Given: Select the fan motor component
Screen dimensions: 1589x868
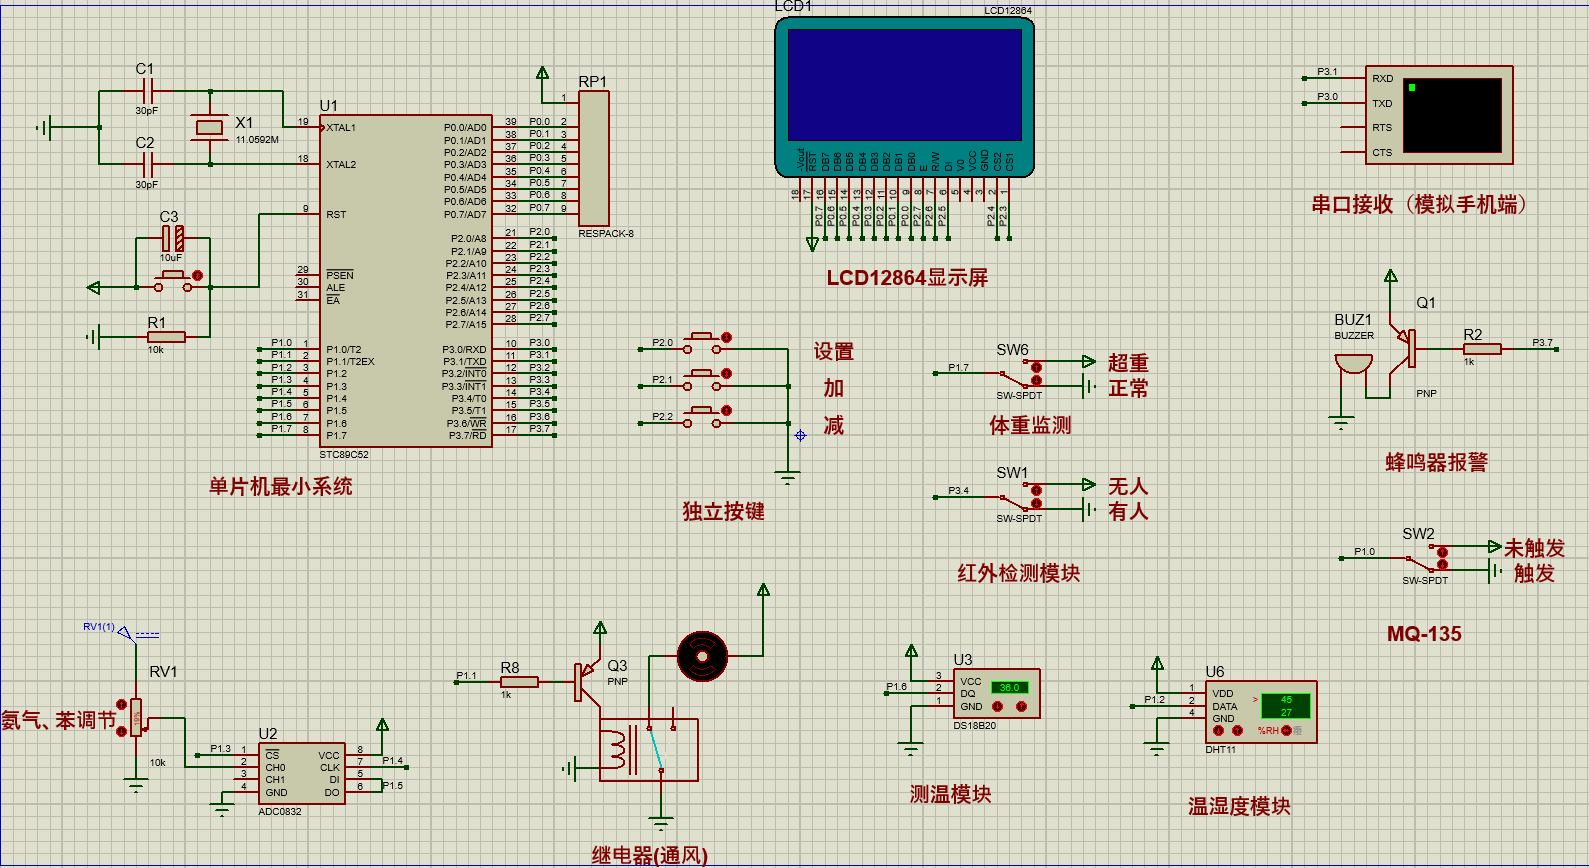Looking at the screenshot, I should click(x=702, y=656).
